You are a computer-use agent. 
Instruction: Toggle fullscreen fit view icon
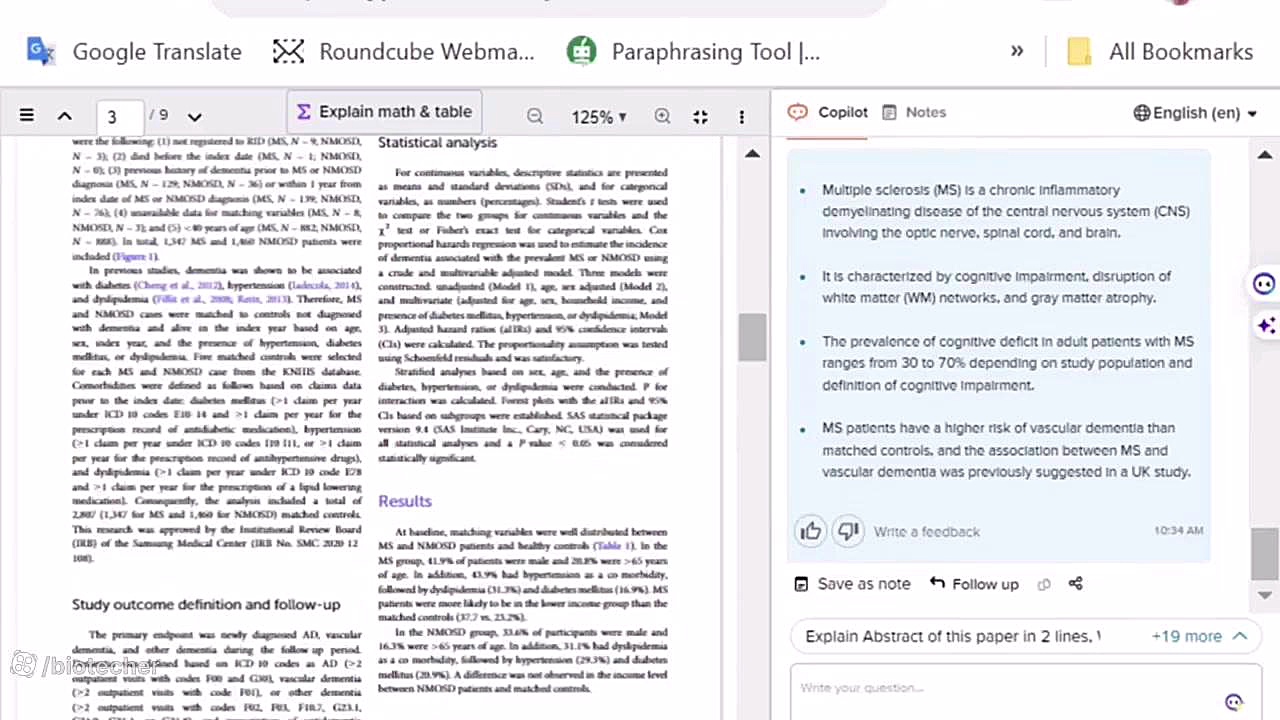[701, 117]
